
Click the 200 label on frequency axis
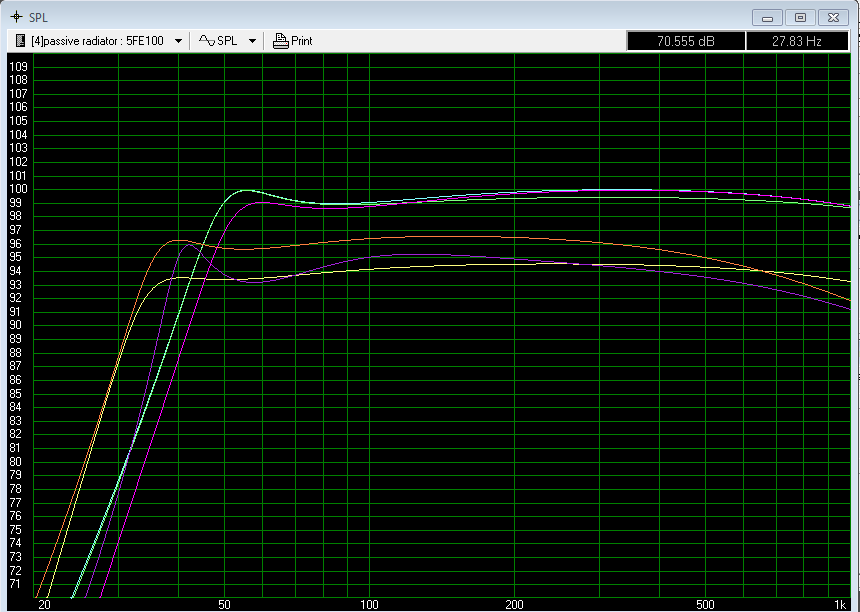tap(514, 605)
